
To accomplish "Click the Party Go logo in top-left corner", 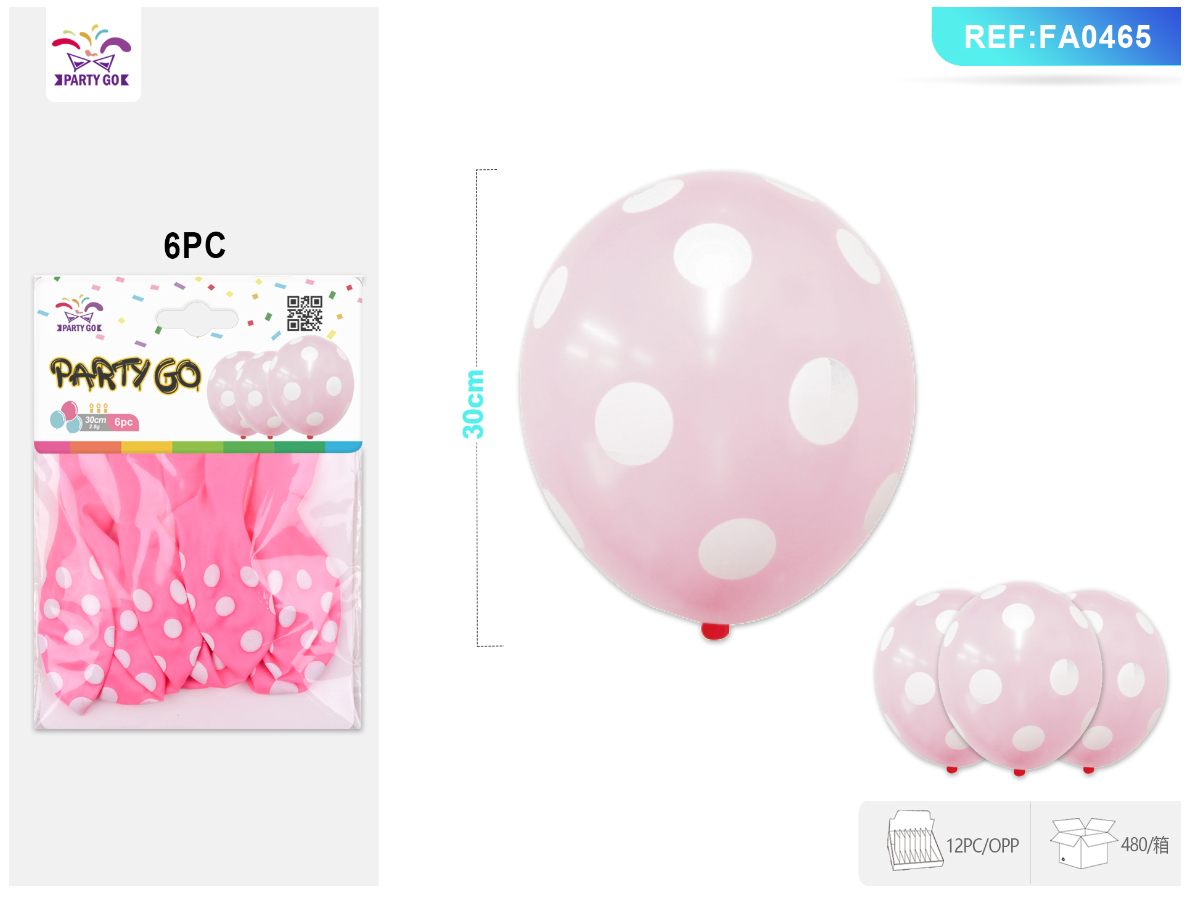I will coord(93,54).
